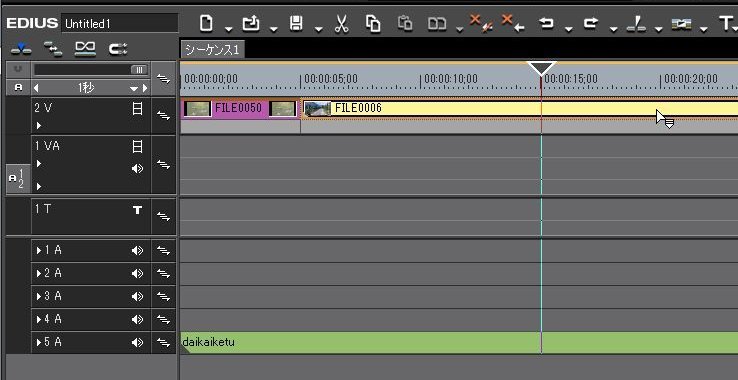Toggle video mute on 1 VA track

tap(137, 147)
